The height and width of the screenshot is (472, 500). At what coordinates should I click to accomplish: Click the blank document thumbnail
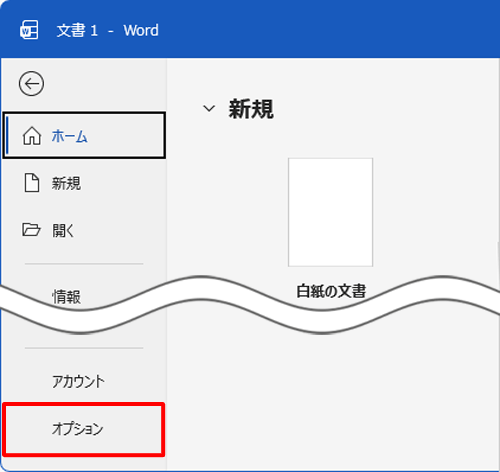(x=330, y=212)
